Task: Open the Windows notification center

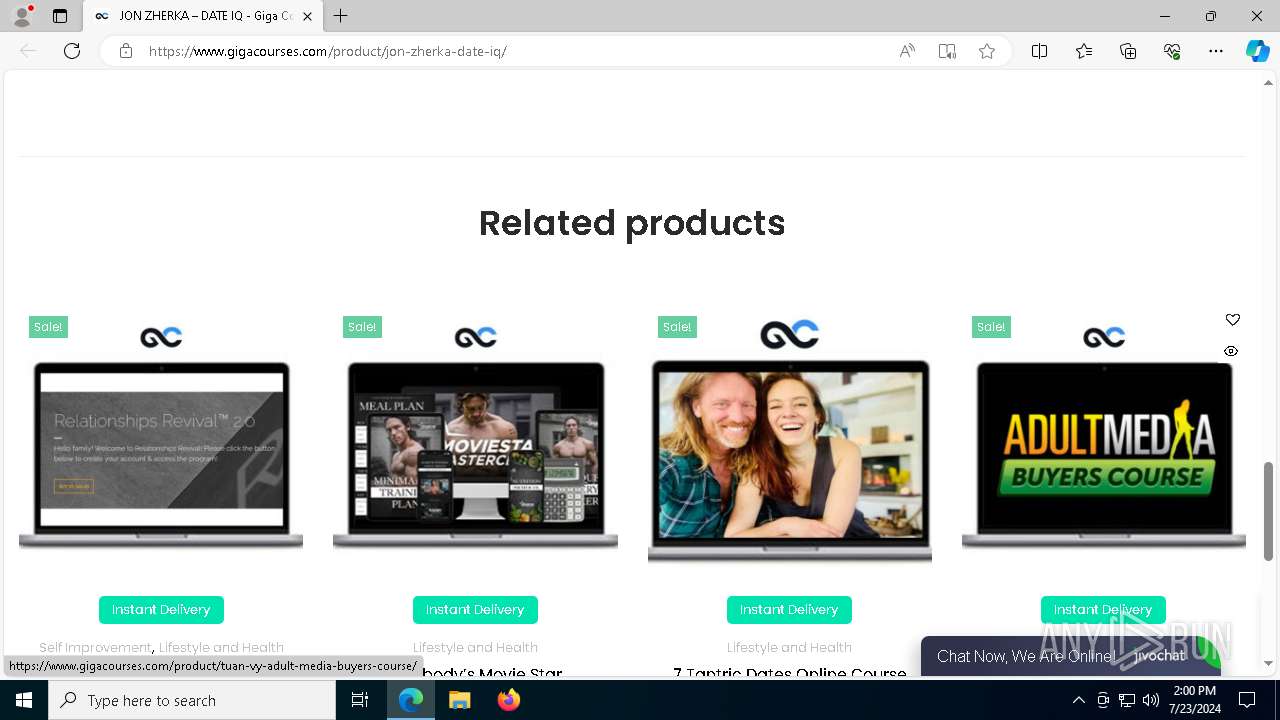Action: coord(1247,700)
